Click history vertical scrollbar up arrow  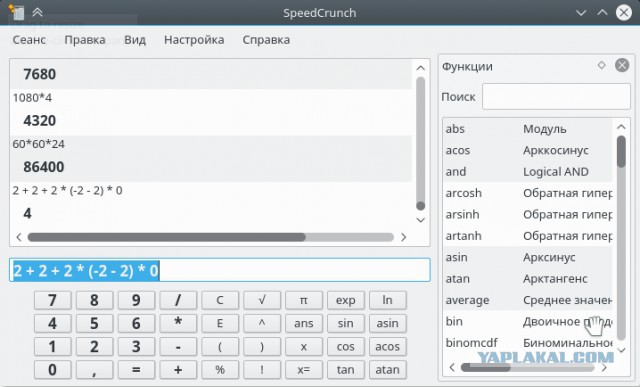420,68
